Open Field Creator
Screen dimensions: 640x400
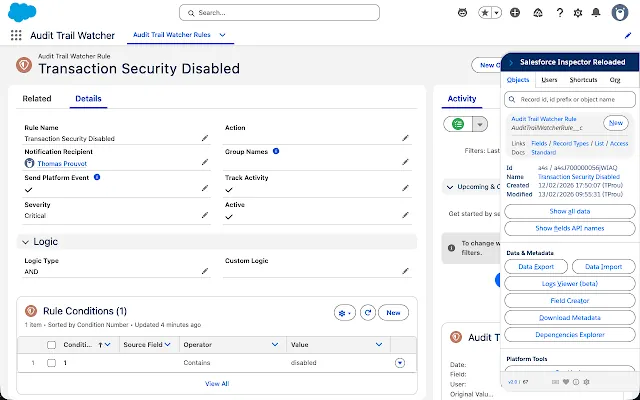(570, 301)
